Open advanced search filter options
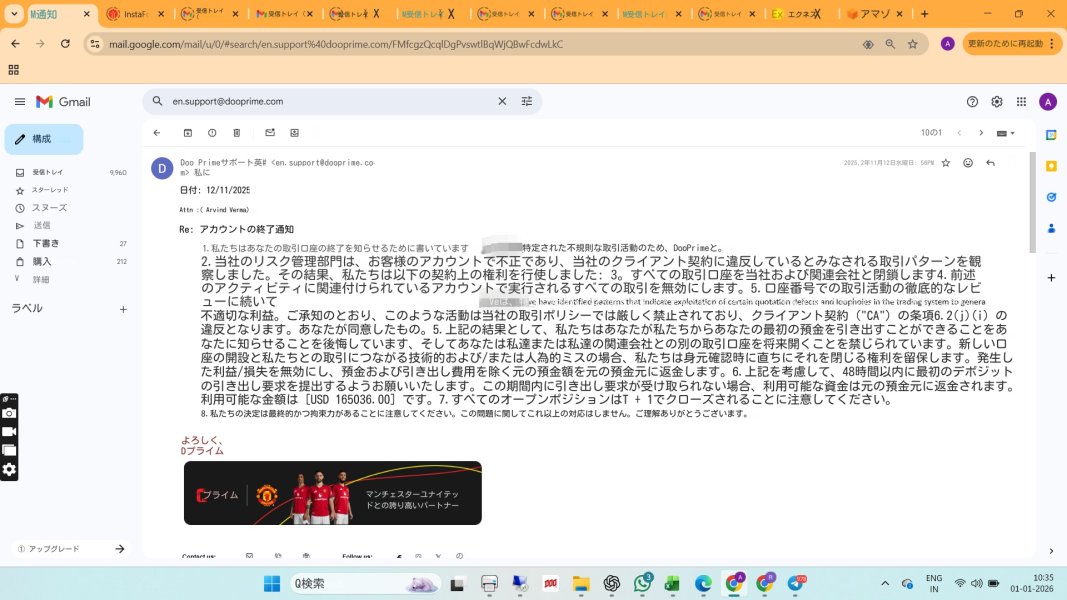 coord(527,101)
